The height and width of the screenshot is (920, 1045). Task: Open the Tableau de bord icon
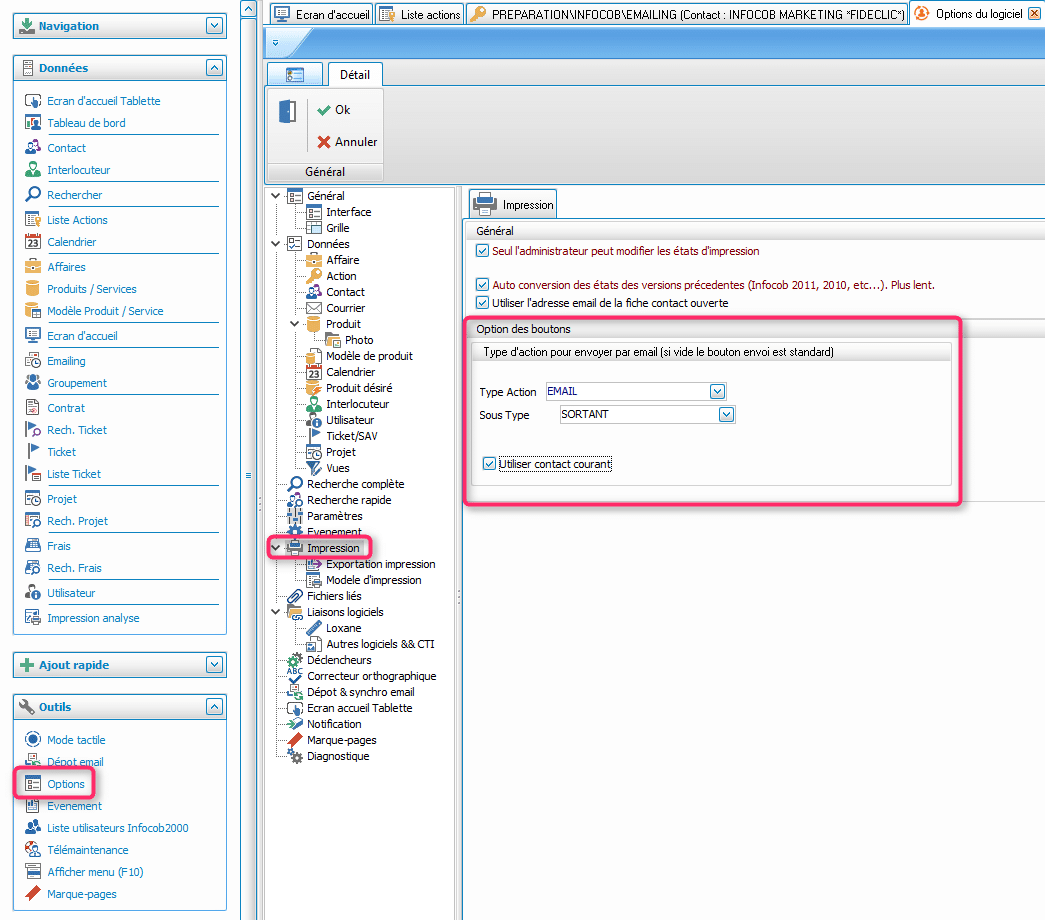click(x=32, y=123)
